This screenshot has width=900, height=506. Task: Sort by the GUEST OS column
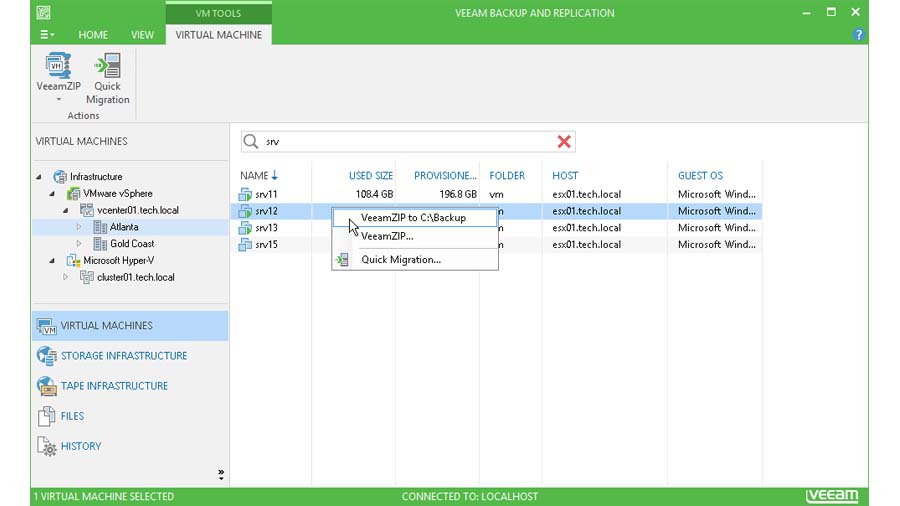tap(700, 176)
